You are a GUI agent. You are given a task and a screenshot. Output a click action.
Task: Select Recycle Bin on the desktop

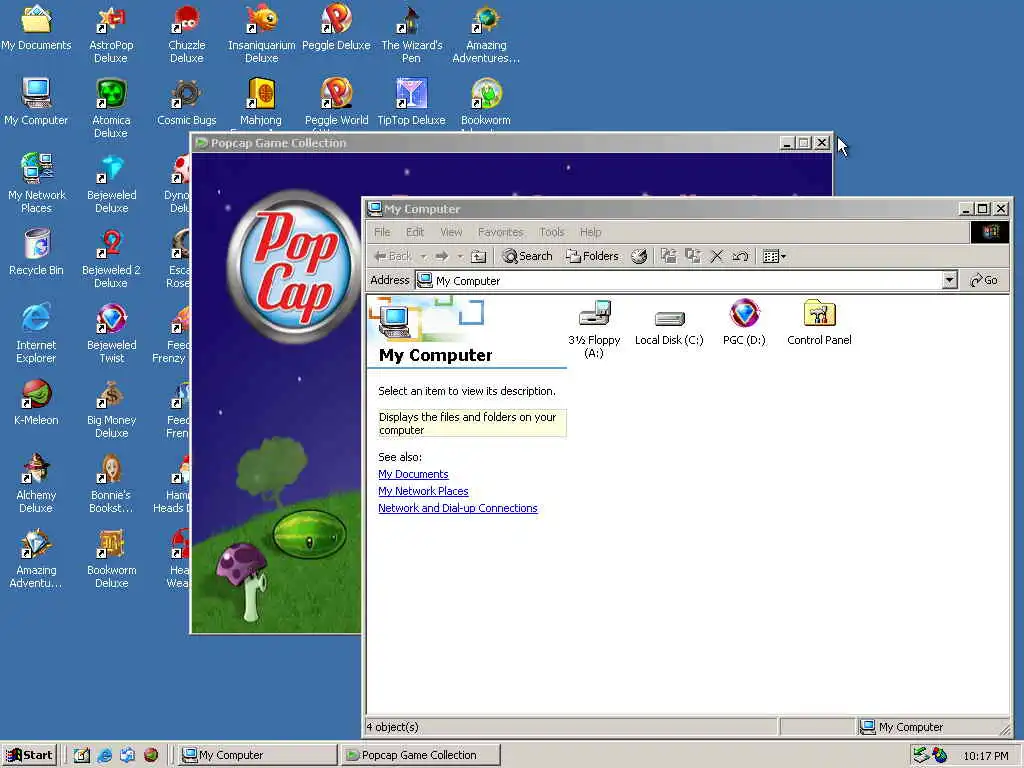point(37,252)
